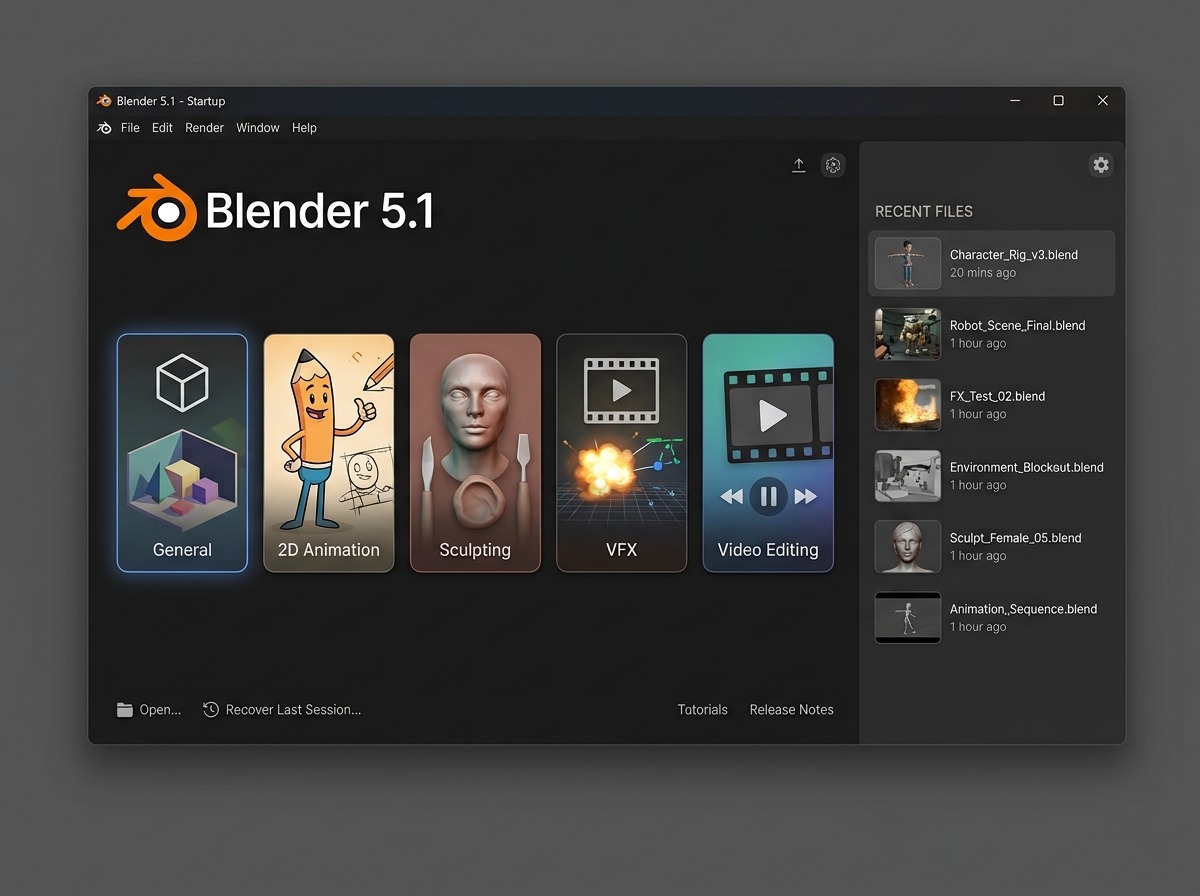Screen dimensions: 1200x896
Task: Click the FX_Test_02 fire thumbnail
Action: (908, 405)
